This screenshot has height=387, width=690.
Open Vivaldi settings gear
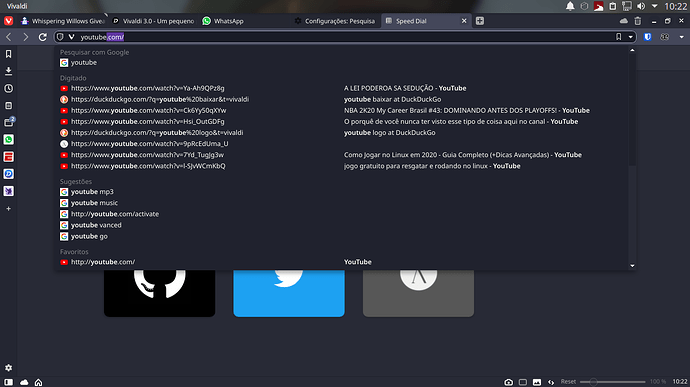coord(8,368)
